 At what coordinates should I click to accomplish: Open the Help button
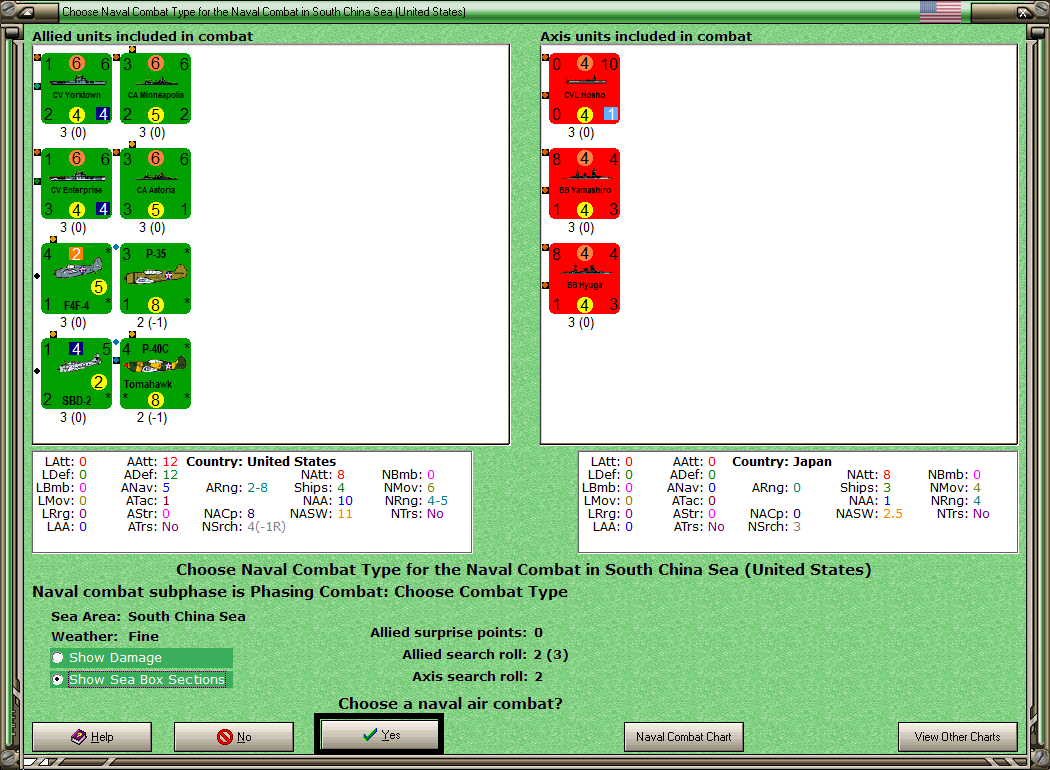[92, 737]
